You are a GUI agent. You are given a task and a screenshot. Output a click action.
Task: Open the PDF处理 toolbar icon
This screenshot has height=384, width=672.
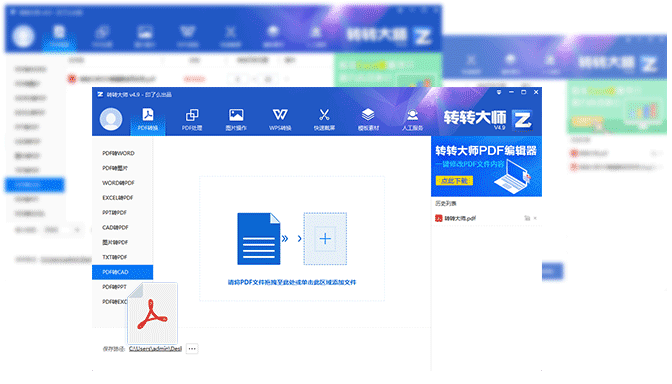[192, 119]
